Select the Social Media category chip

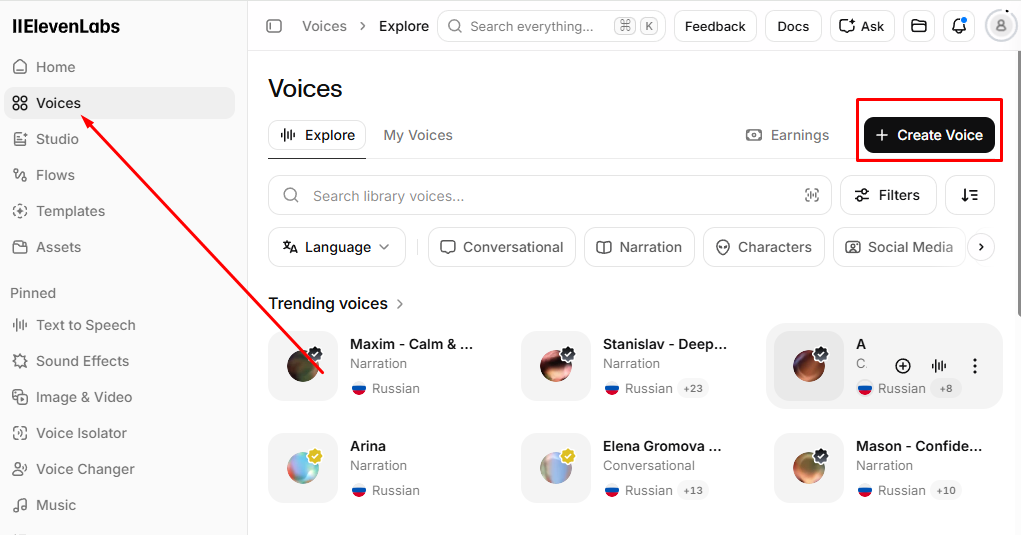899,247
